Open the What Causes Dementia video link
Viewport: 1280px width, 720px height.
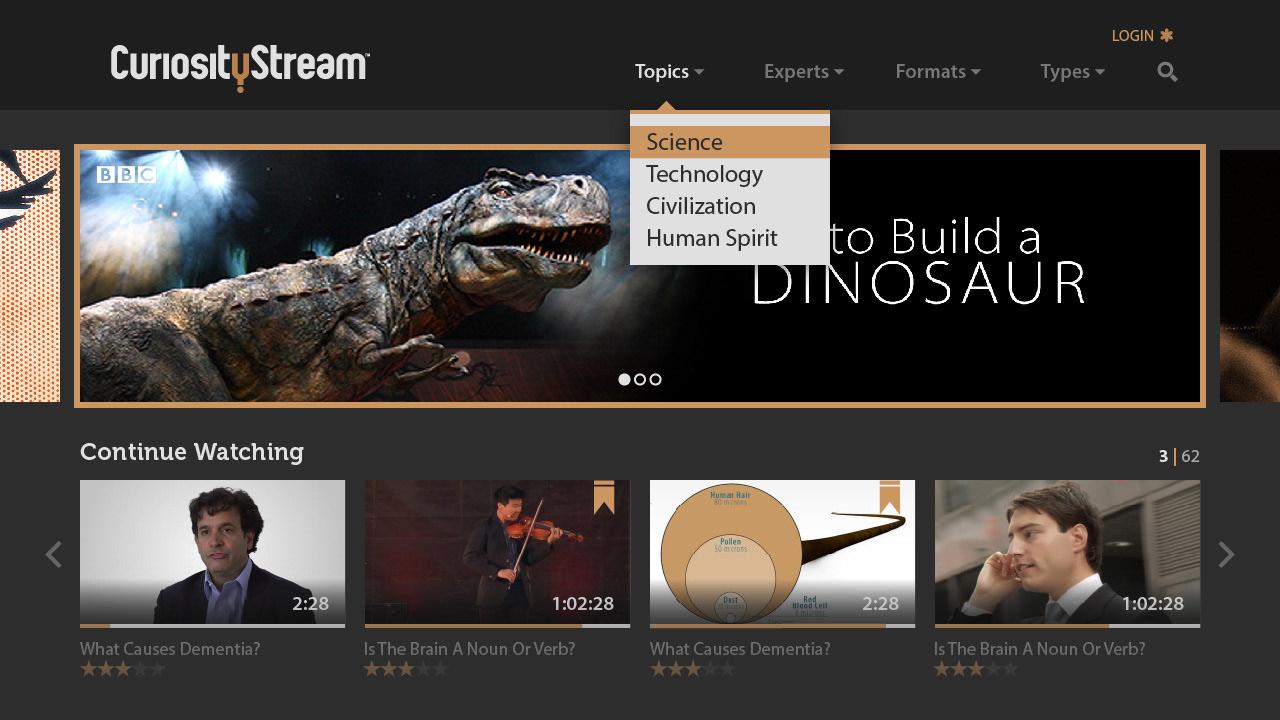tap(169, 649)
